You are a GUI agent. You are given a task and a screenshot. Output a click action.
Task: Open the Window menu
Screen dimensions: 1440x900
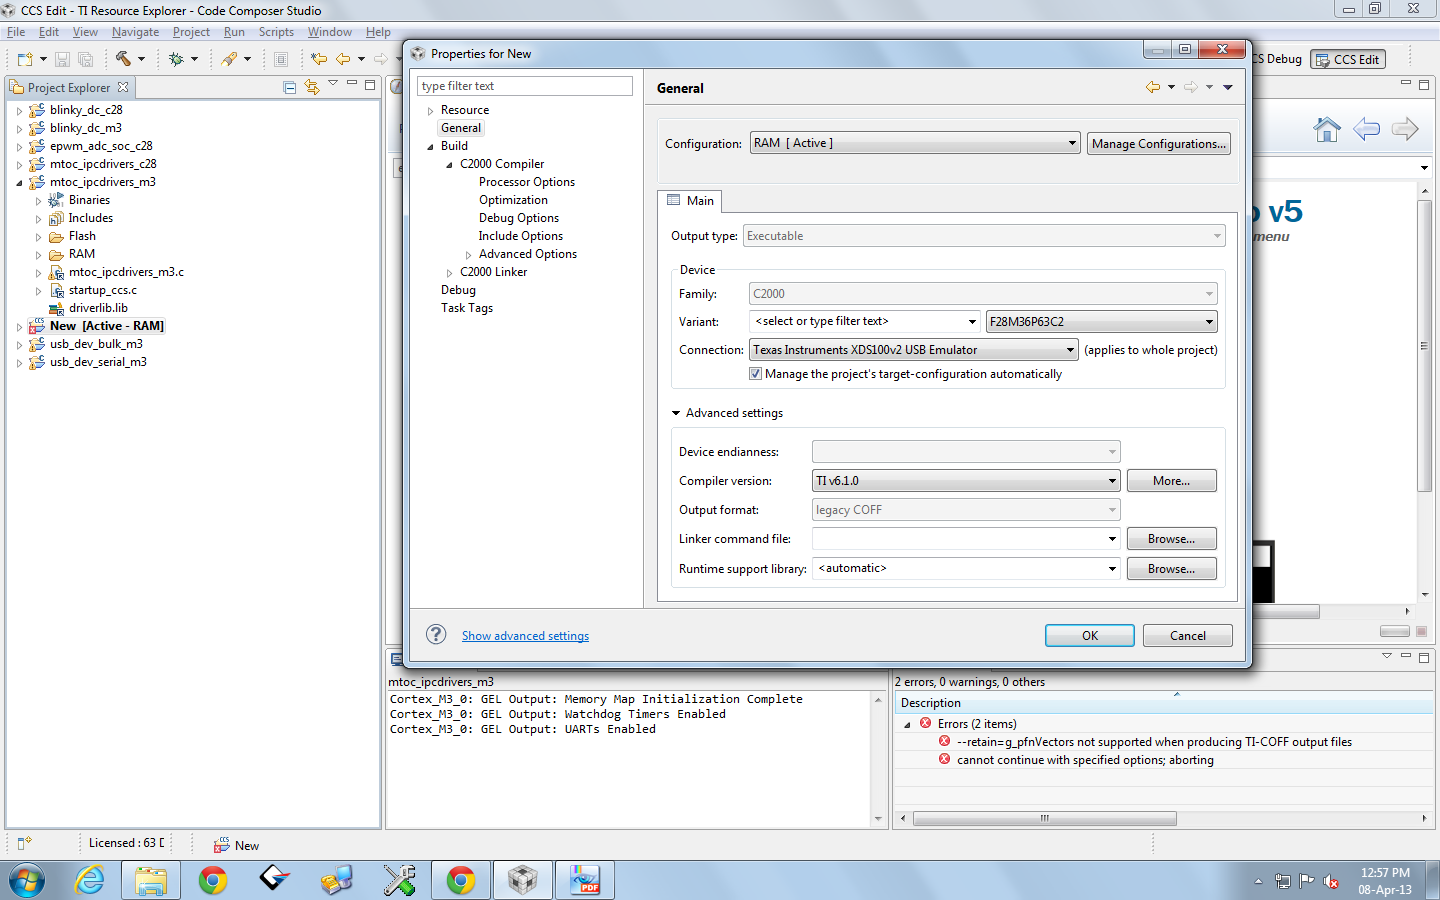[329, 32]
